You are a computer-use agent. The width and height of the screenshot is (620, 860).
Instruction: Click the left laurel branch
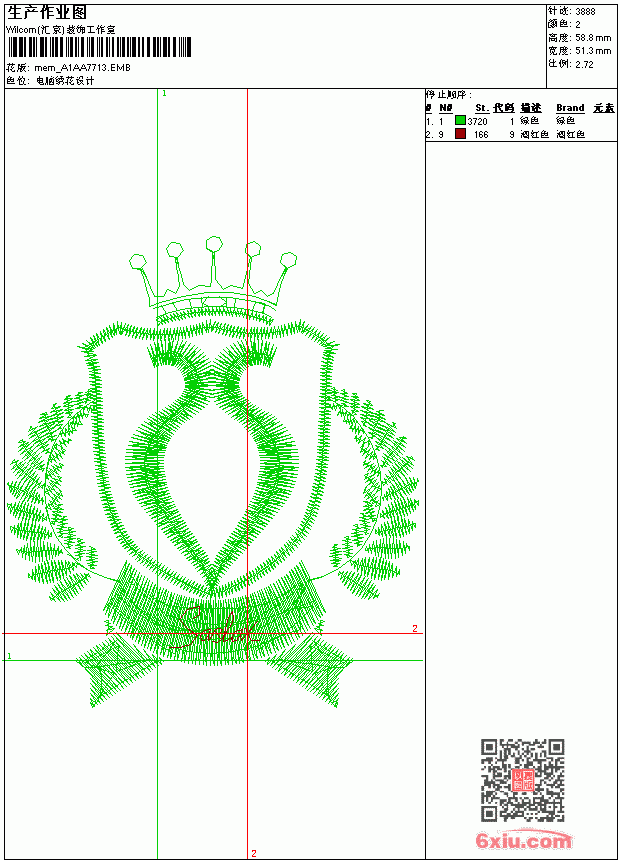52,496
